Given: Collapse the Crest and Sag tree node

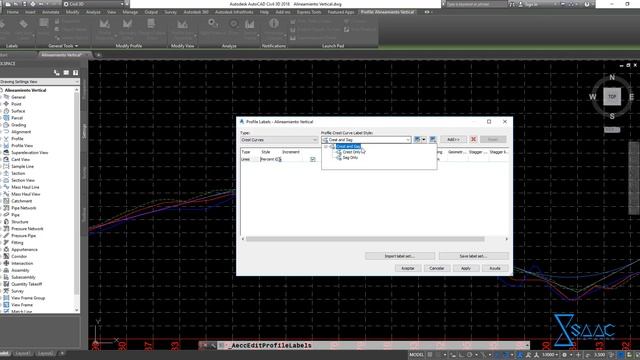Looking at the screenshot, I should coord(326,147).
